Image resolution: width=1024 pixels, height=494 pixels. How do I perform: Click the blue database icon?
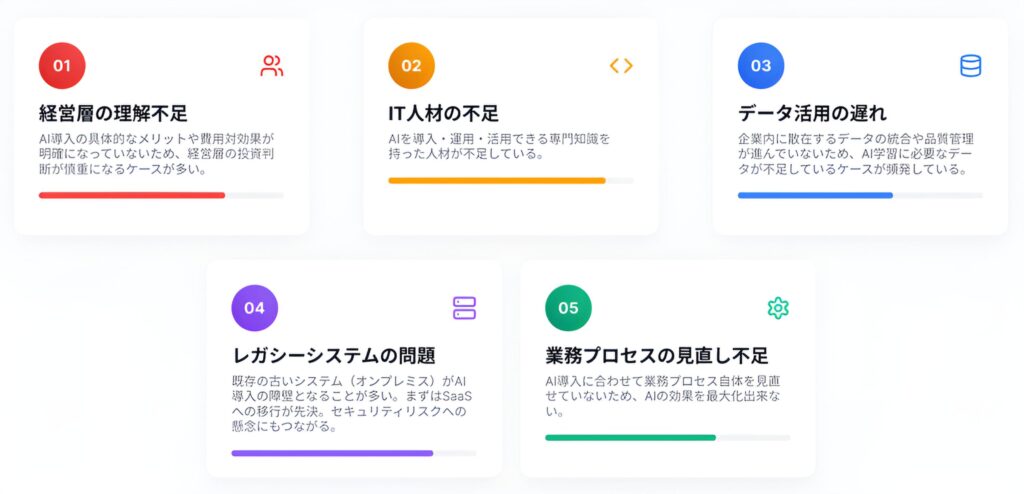970,66
